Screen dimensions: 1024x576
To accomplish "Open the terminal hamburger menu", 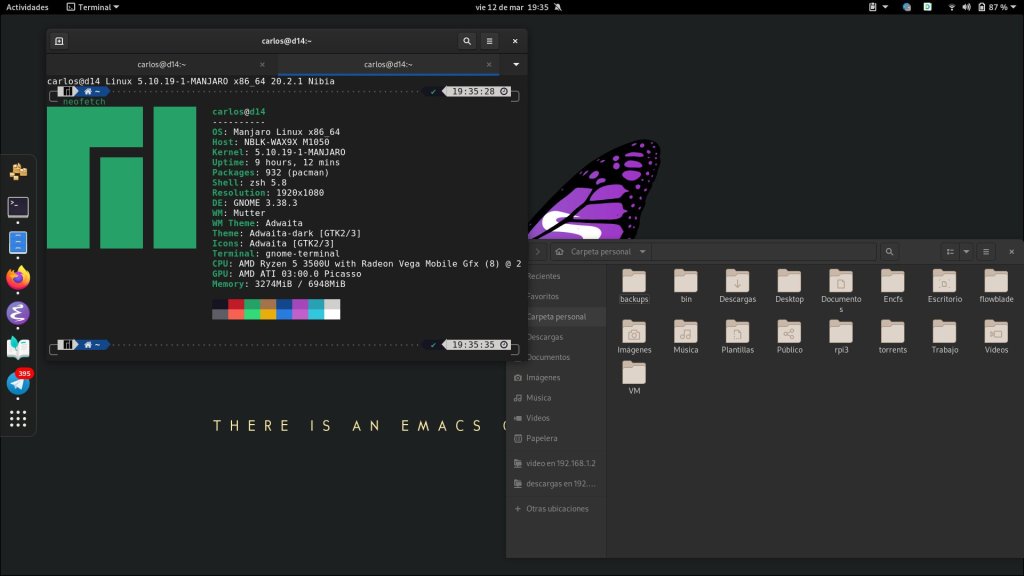I will click(490, 41).
